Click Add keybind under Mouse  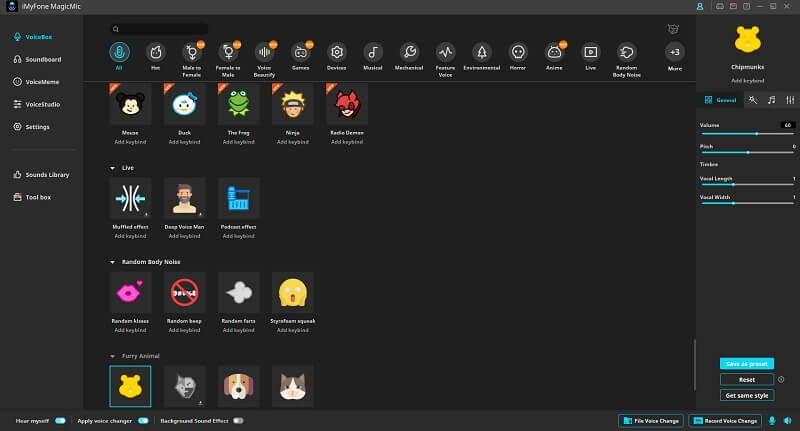tap(130, 142)
